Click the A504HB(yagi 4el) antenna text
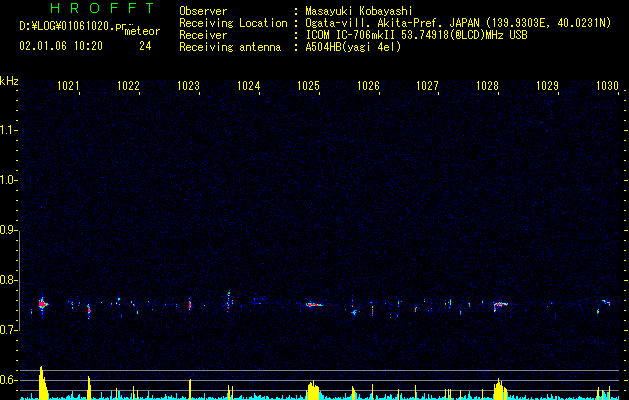This screenshot has height=400, width=629. [353, 47]
